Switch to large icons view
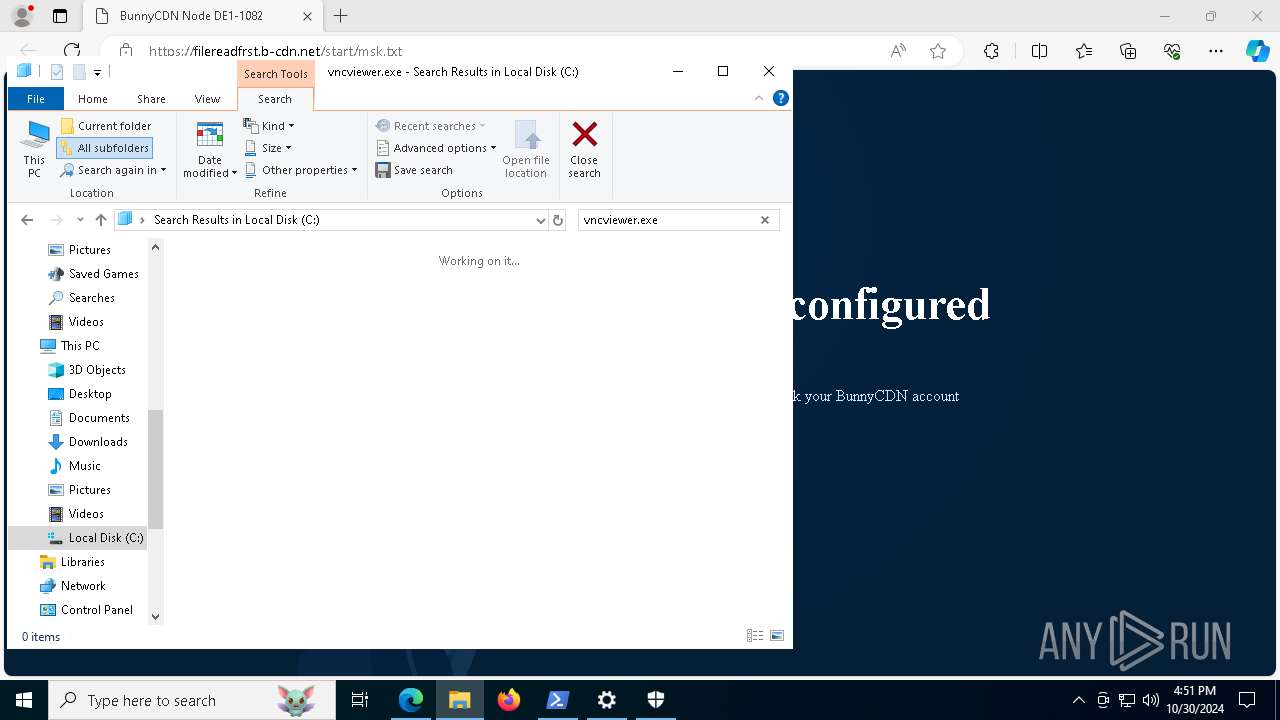 777,636
